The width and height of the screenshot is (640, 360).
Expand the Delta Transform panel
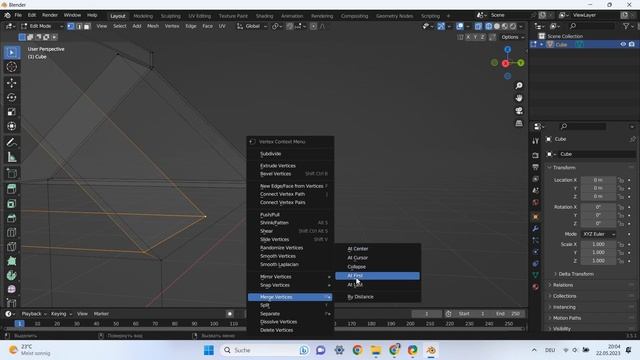[x=576, y=274]
